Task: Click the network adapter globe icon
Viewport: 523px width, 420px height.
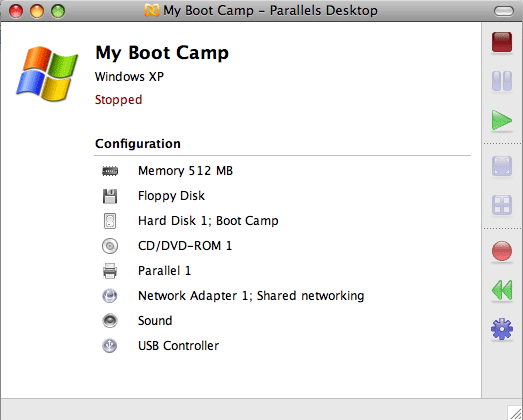Action: [110, 296]
